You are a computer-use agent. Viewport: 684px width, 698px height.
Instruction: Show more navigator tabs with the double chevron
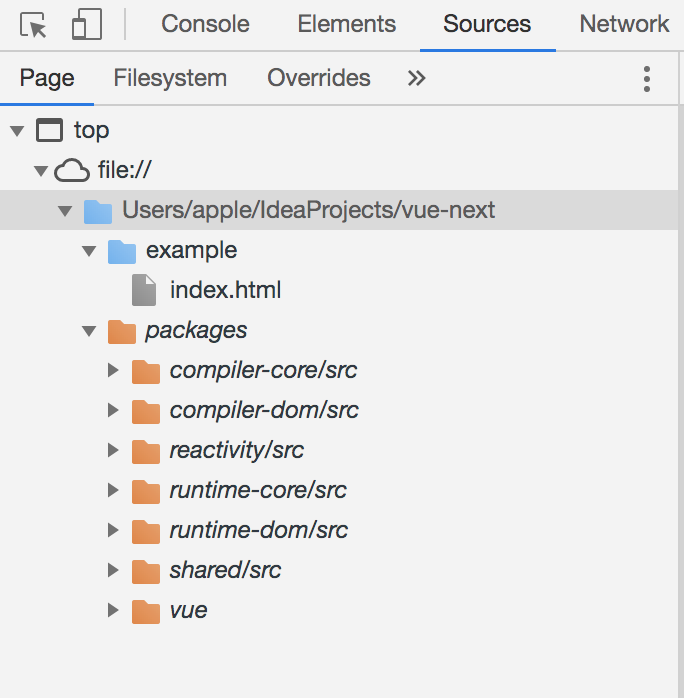[417, 78]
